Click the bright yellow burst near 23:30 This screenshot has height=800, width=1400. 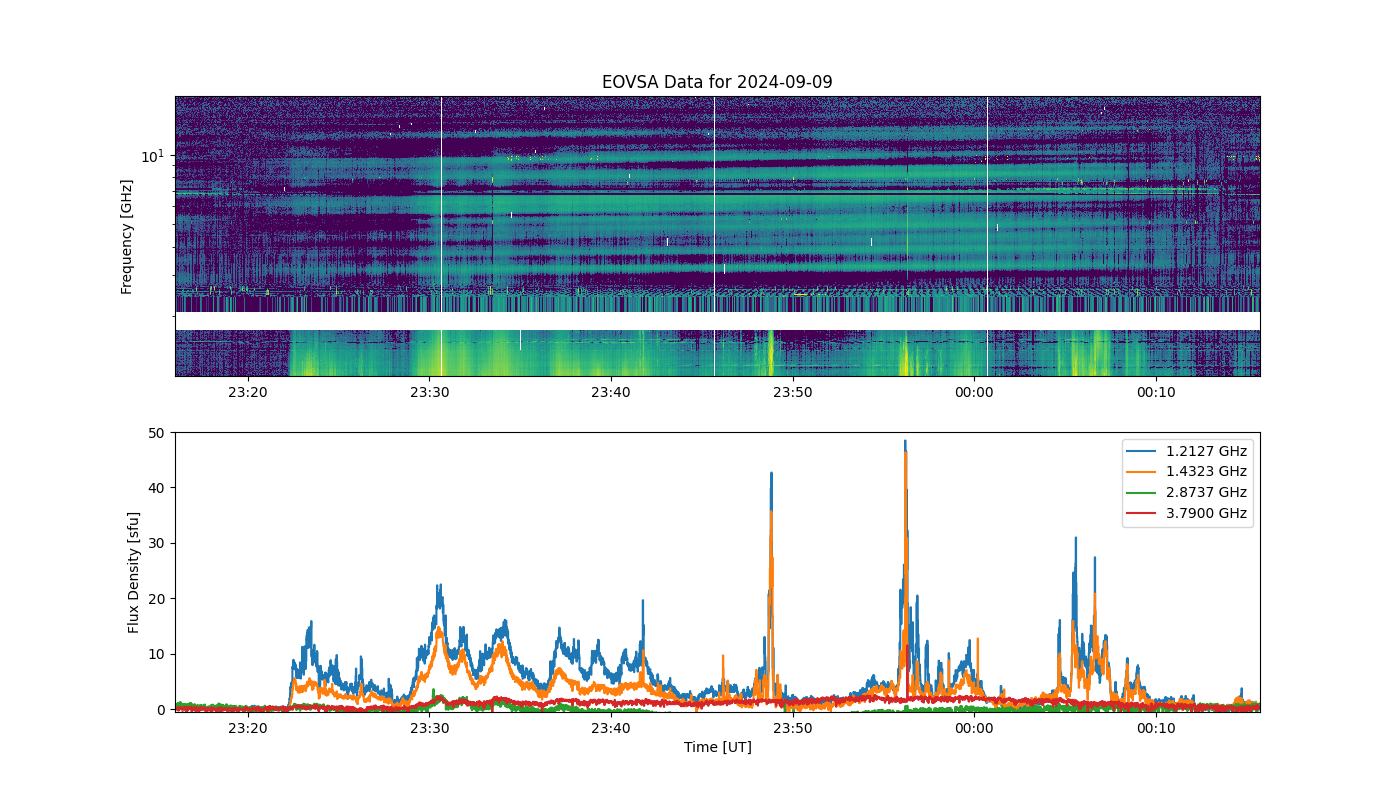[440, 357]
